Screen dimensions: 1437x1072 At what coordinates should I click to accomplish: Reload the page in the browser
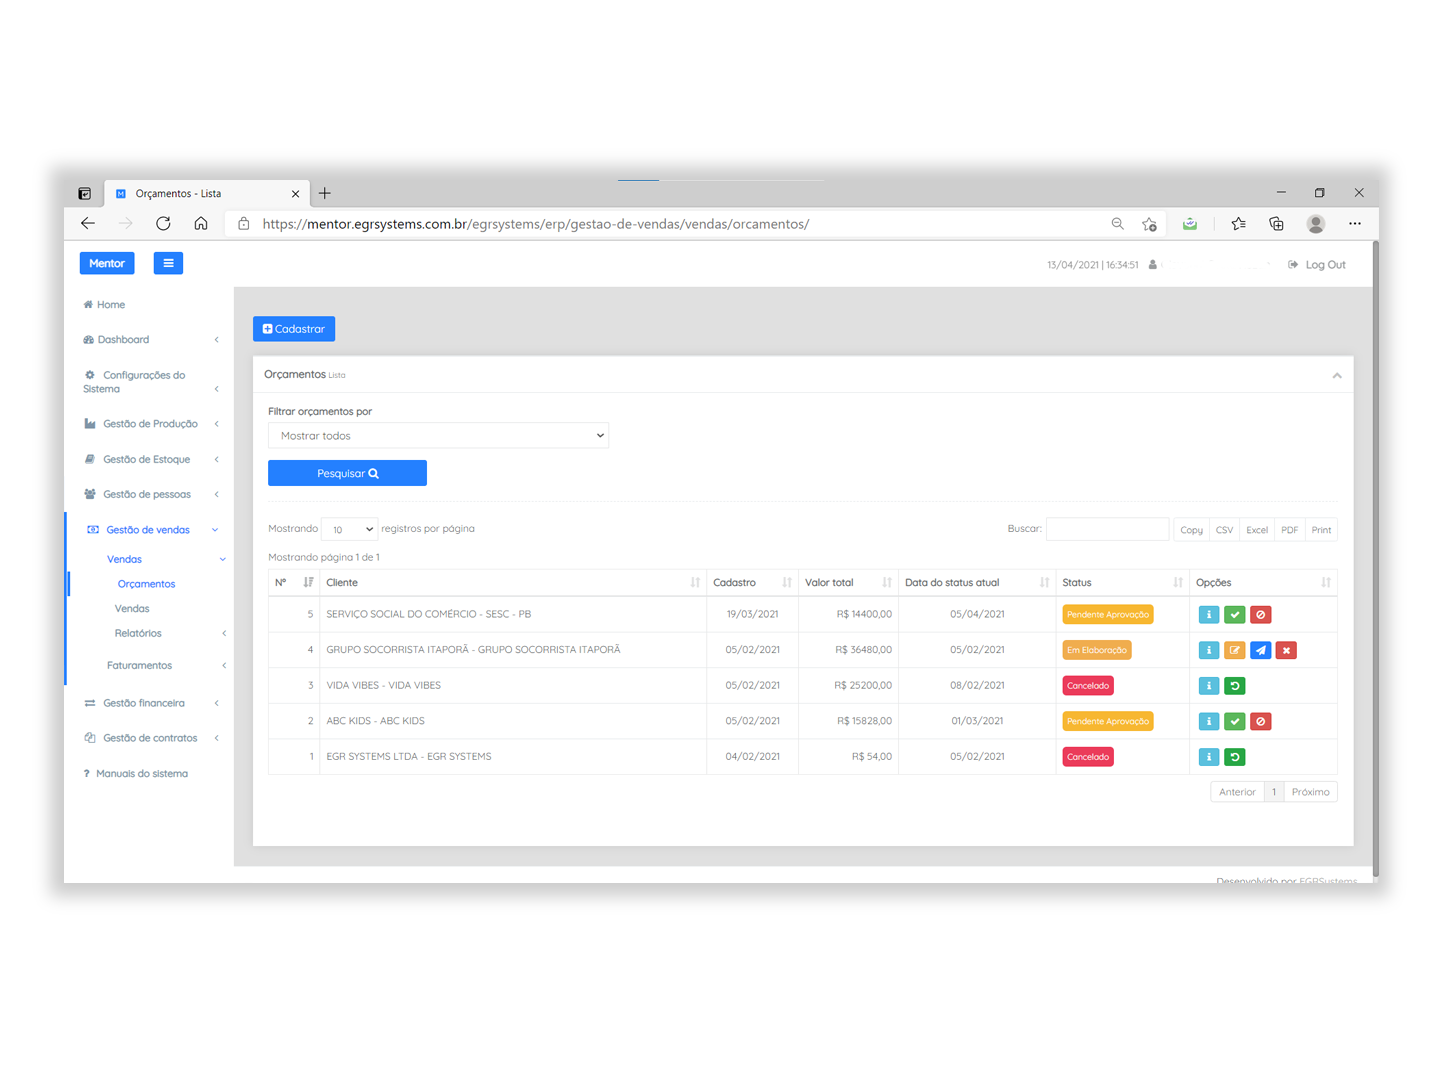[x=163, y=223]
